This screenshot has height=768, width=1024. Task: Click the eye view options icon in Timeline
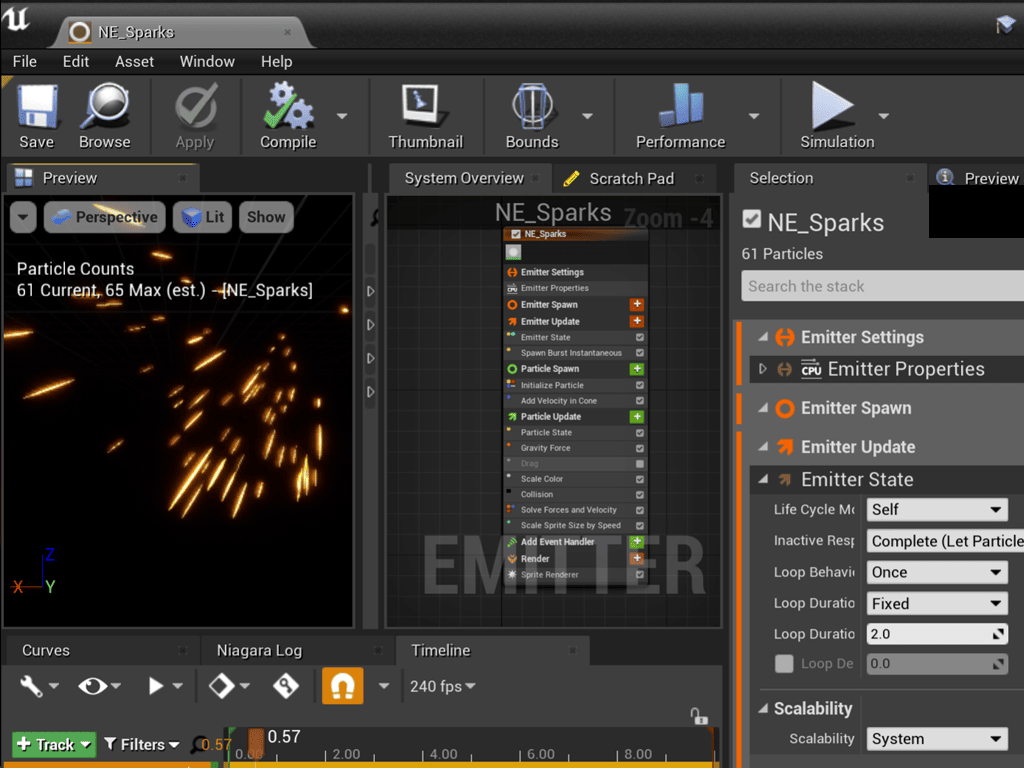(92, 686)
